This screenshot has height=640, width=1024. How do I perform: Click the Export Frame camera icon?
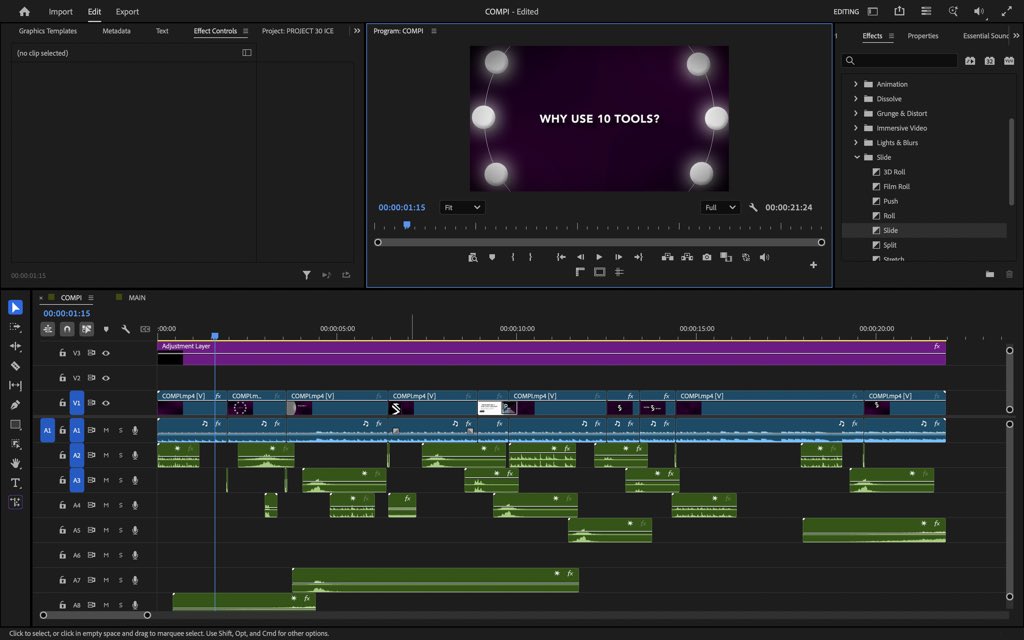pos(706,257)
